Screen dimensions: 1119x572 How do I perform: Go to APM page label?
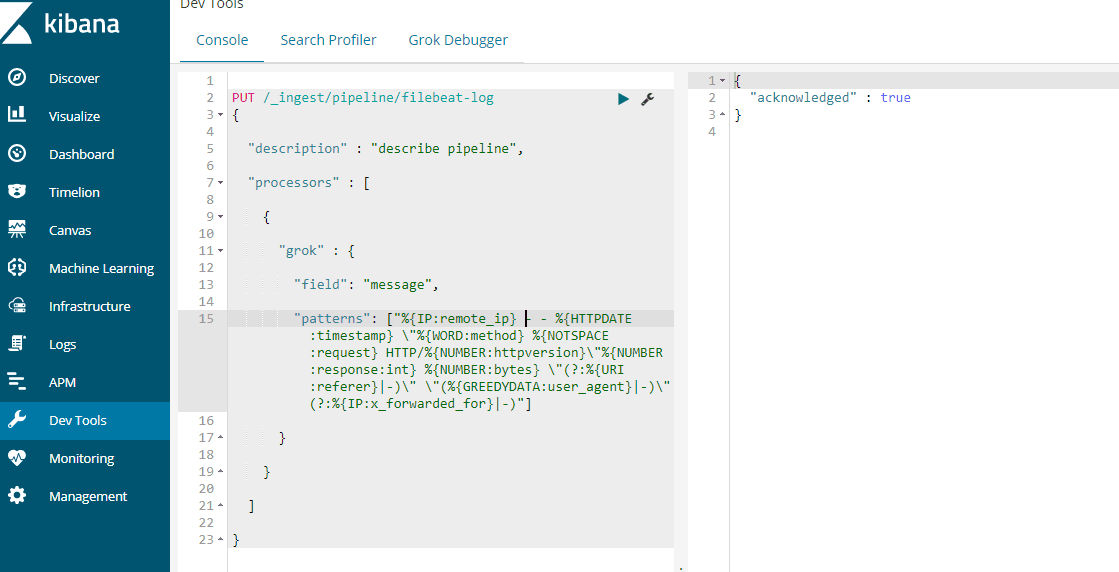[x=63, y=382]
